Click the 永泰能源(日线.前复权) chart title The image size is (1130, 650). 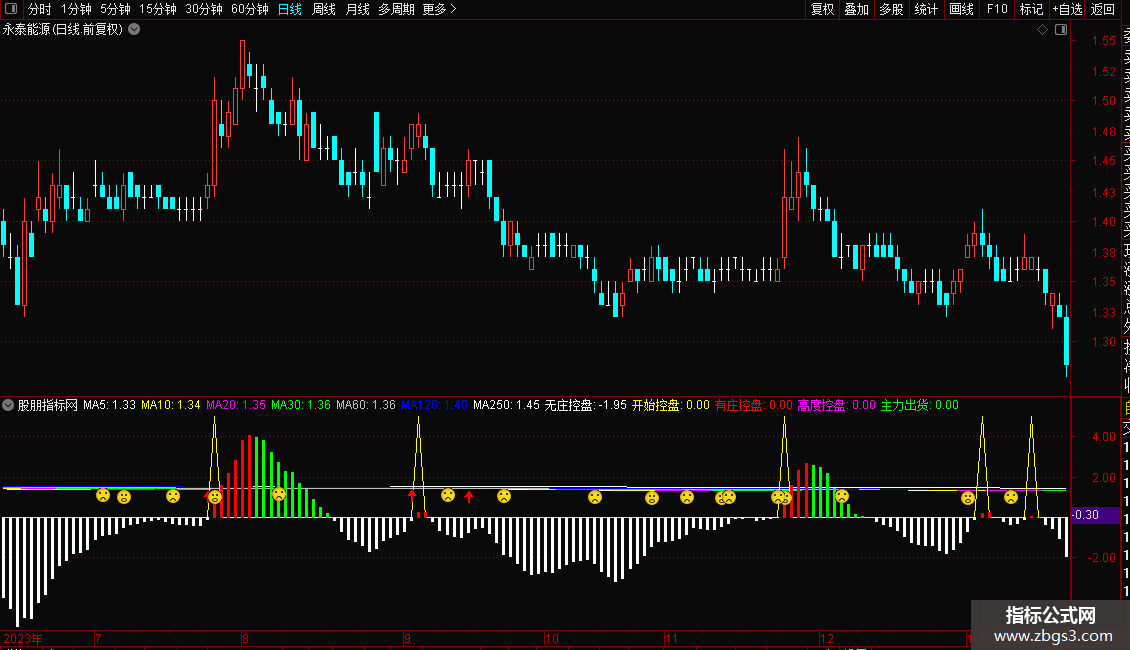click(63, 30)
